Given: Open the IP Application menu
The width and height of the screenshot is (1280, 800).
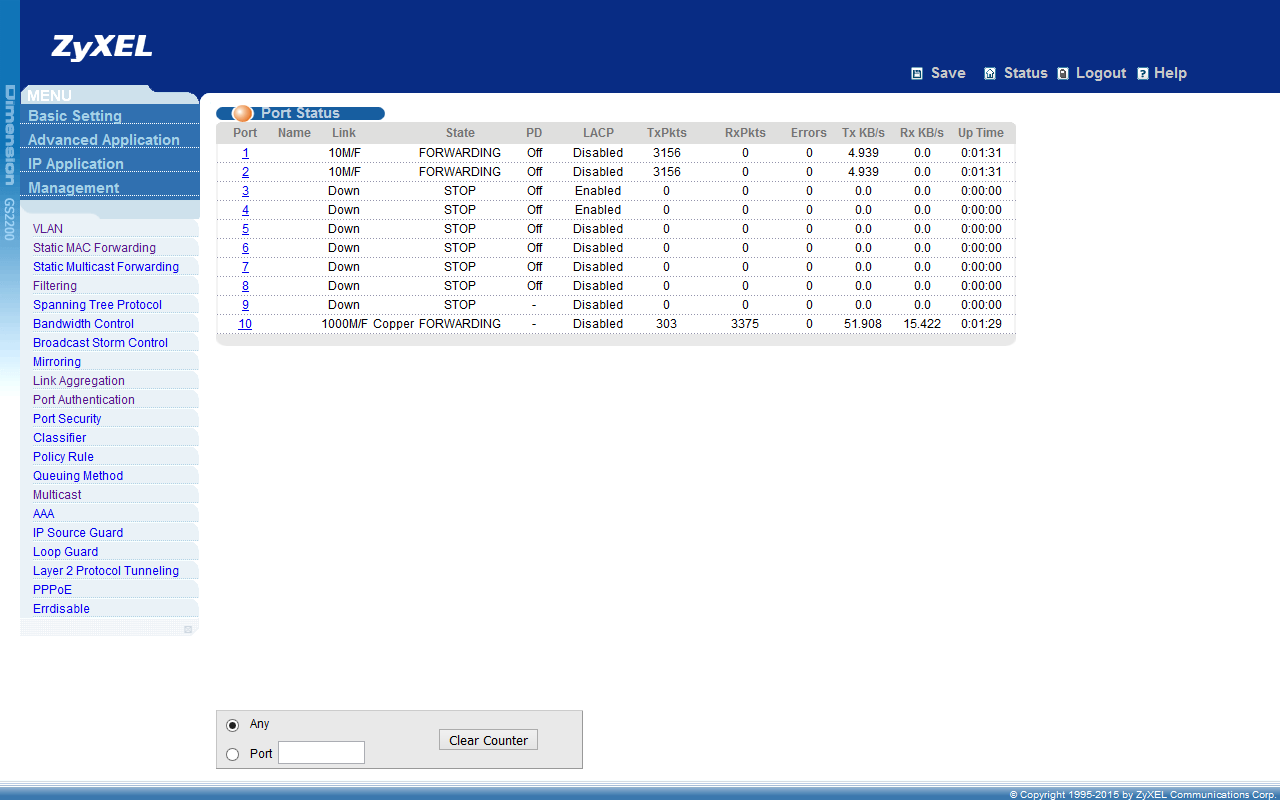Looking at the screenshot, I should pyautogui.click(x=76, y=164).
